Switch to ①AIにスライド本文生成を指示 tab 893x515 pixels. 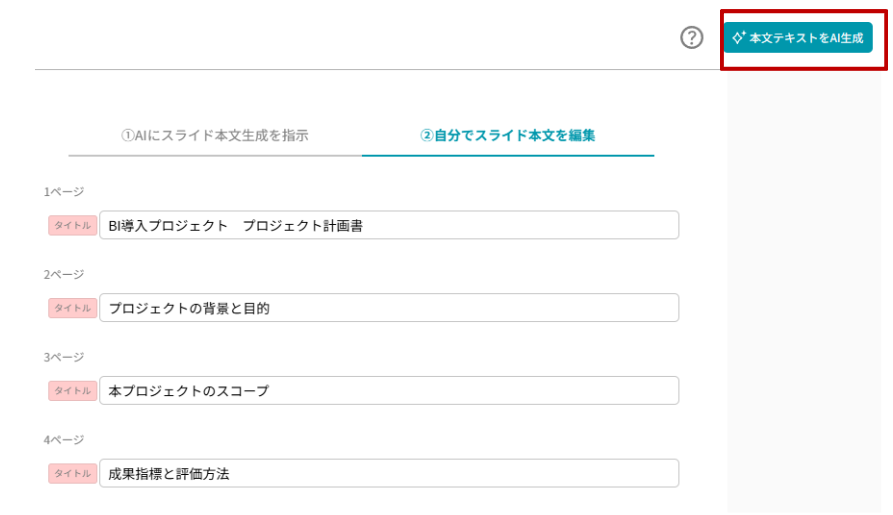click(x=214, y=135)
